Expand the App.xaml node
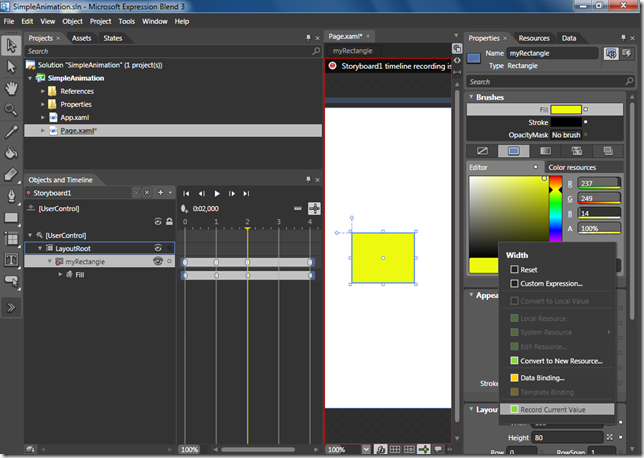This screenshot has height=458, width=644. pos(43,117)
